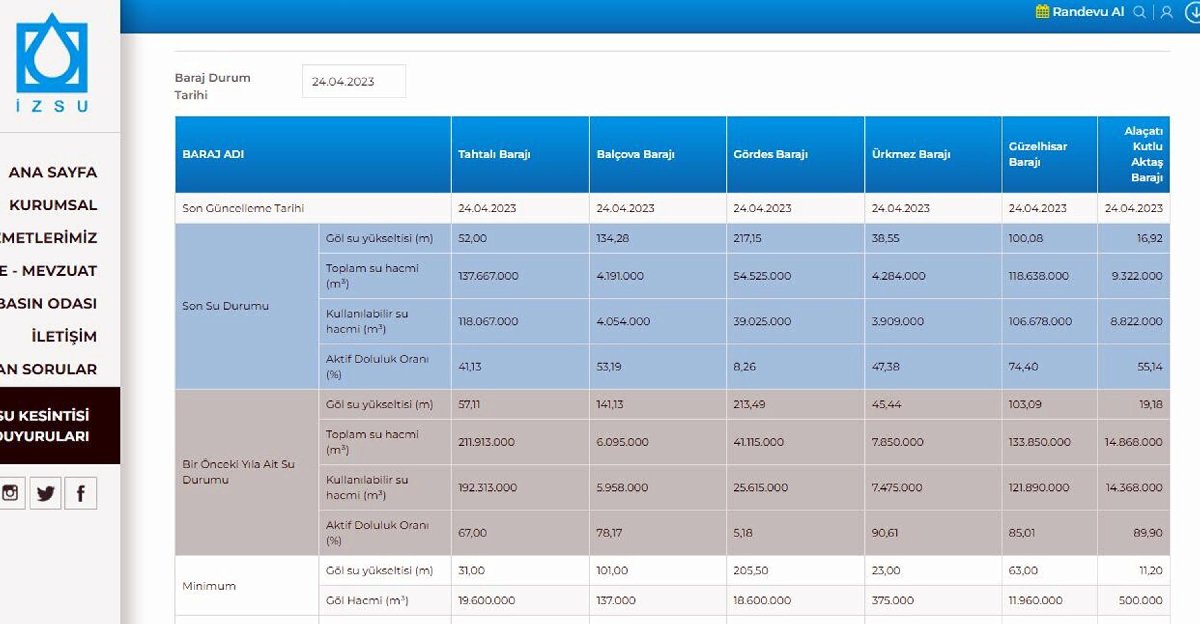Select the Güzelhisar Barajı column header
The image size is (1200, 624).
coord(1038,154)
